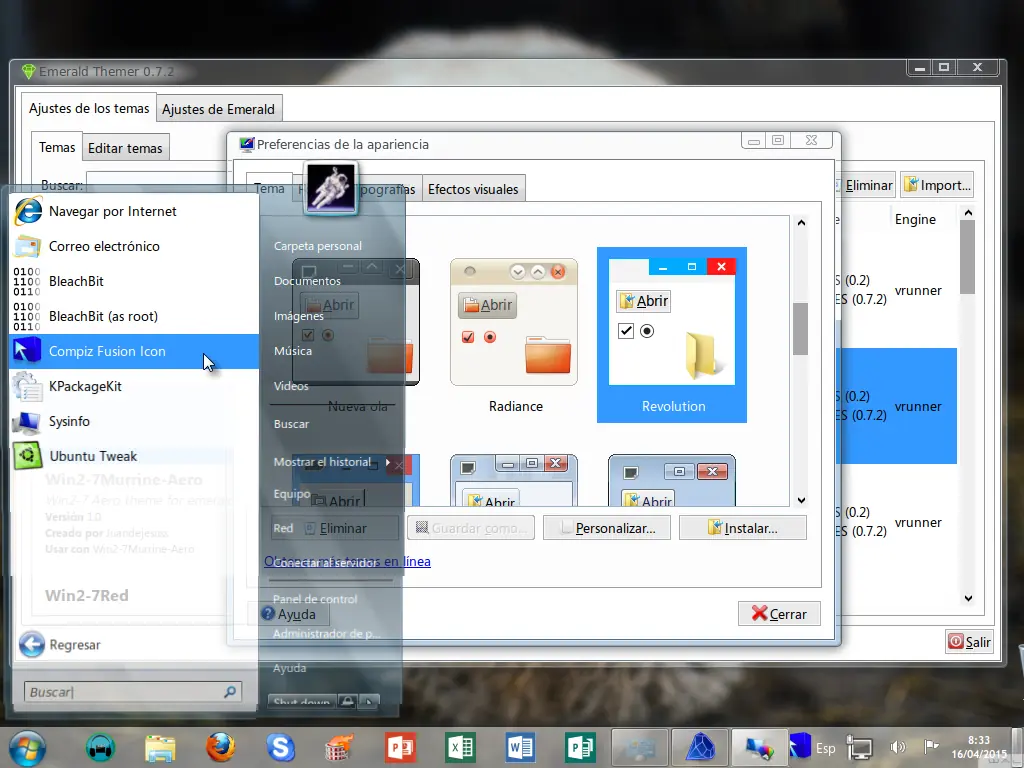1024x768 pixels.
Task: Click the lock button beside Shut down
Action: (347, 702)
